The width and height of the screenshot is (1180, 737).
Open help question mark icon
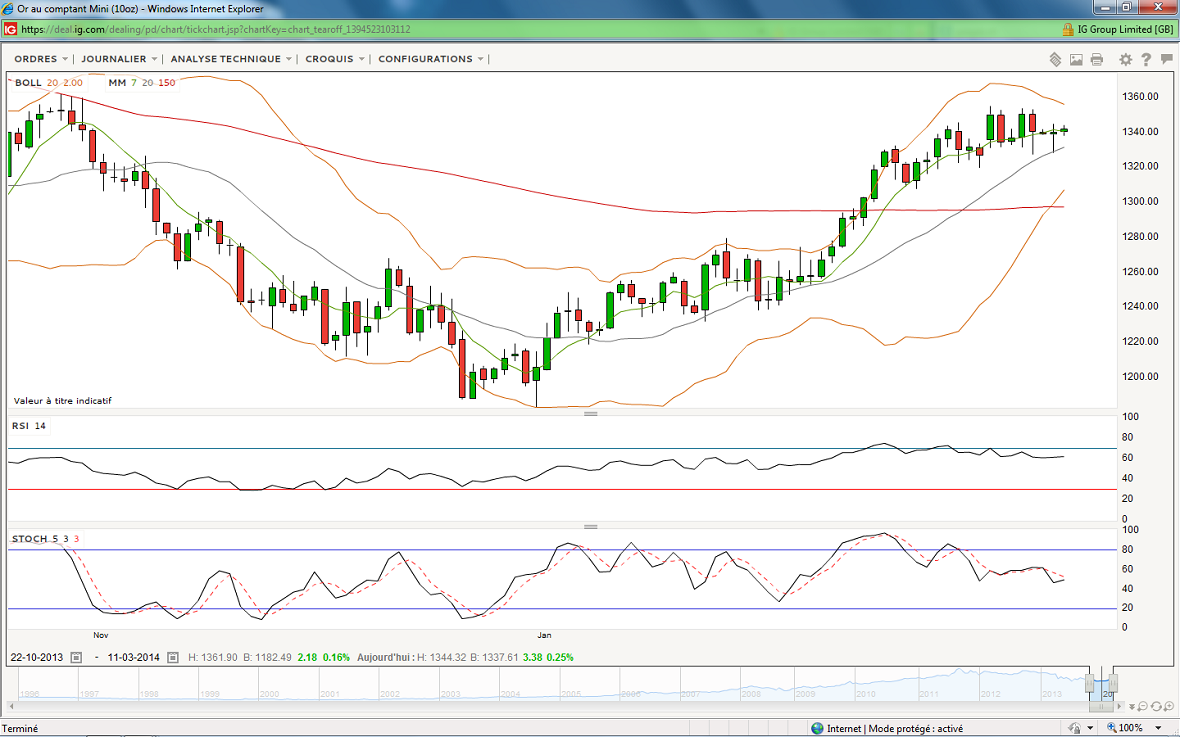[x=1146, y=59]
